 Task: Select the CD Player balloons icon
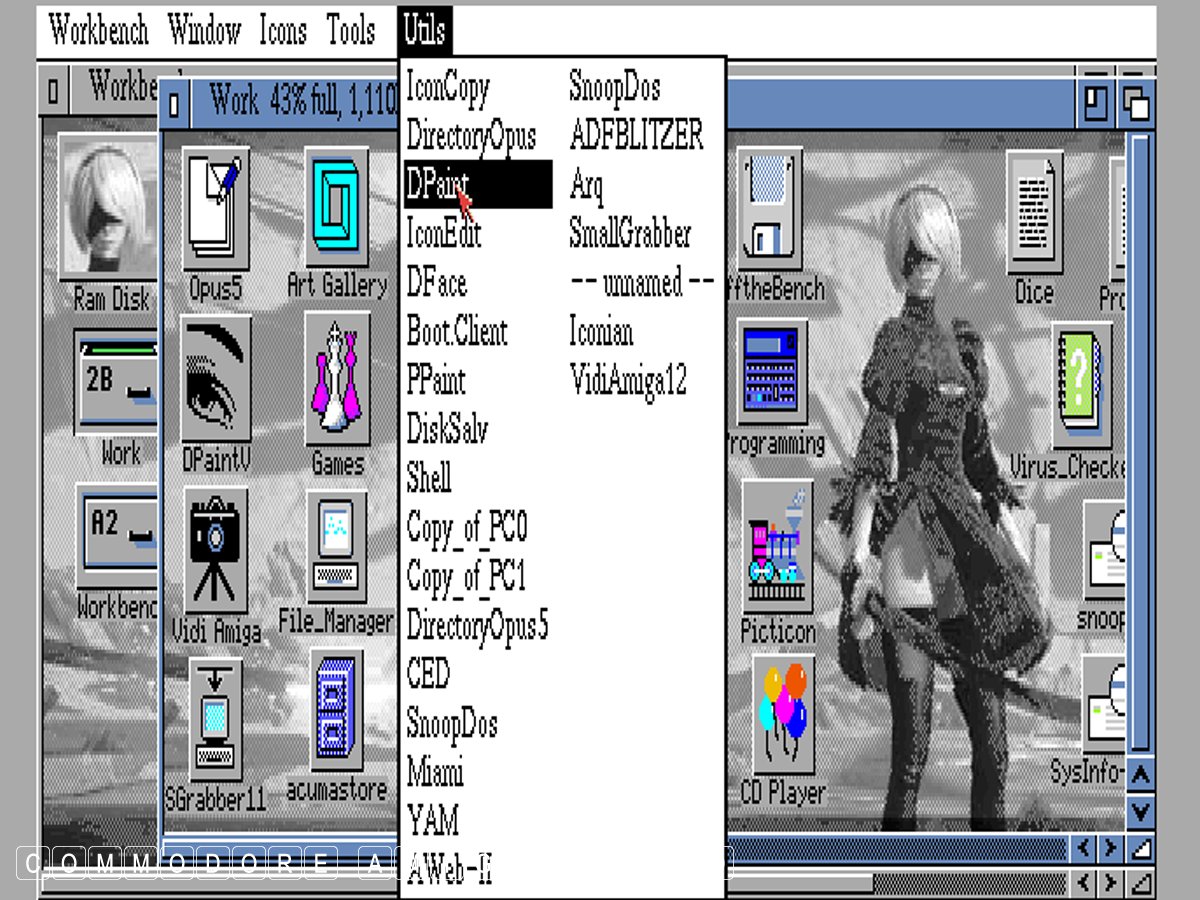tap(783, 716)
